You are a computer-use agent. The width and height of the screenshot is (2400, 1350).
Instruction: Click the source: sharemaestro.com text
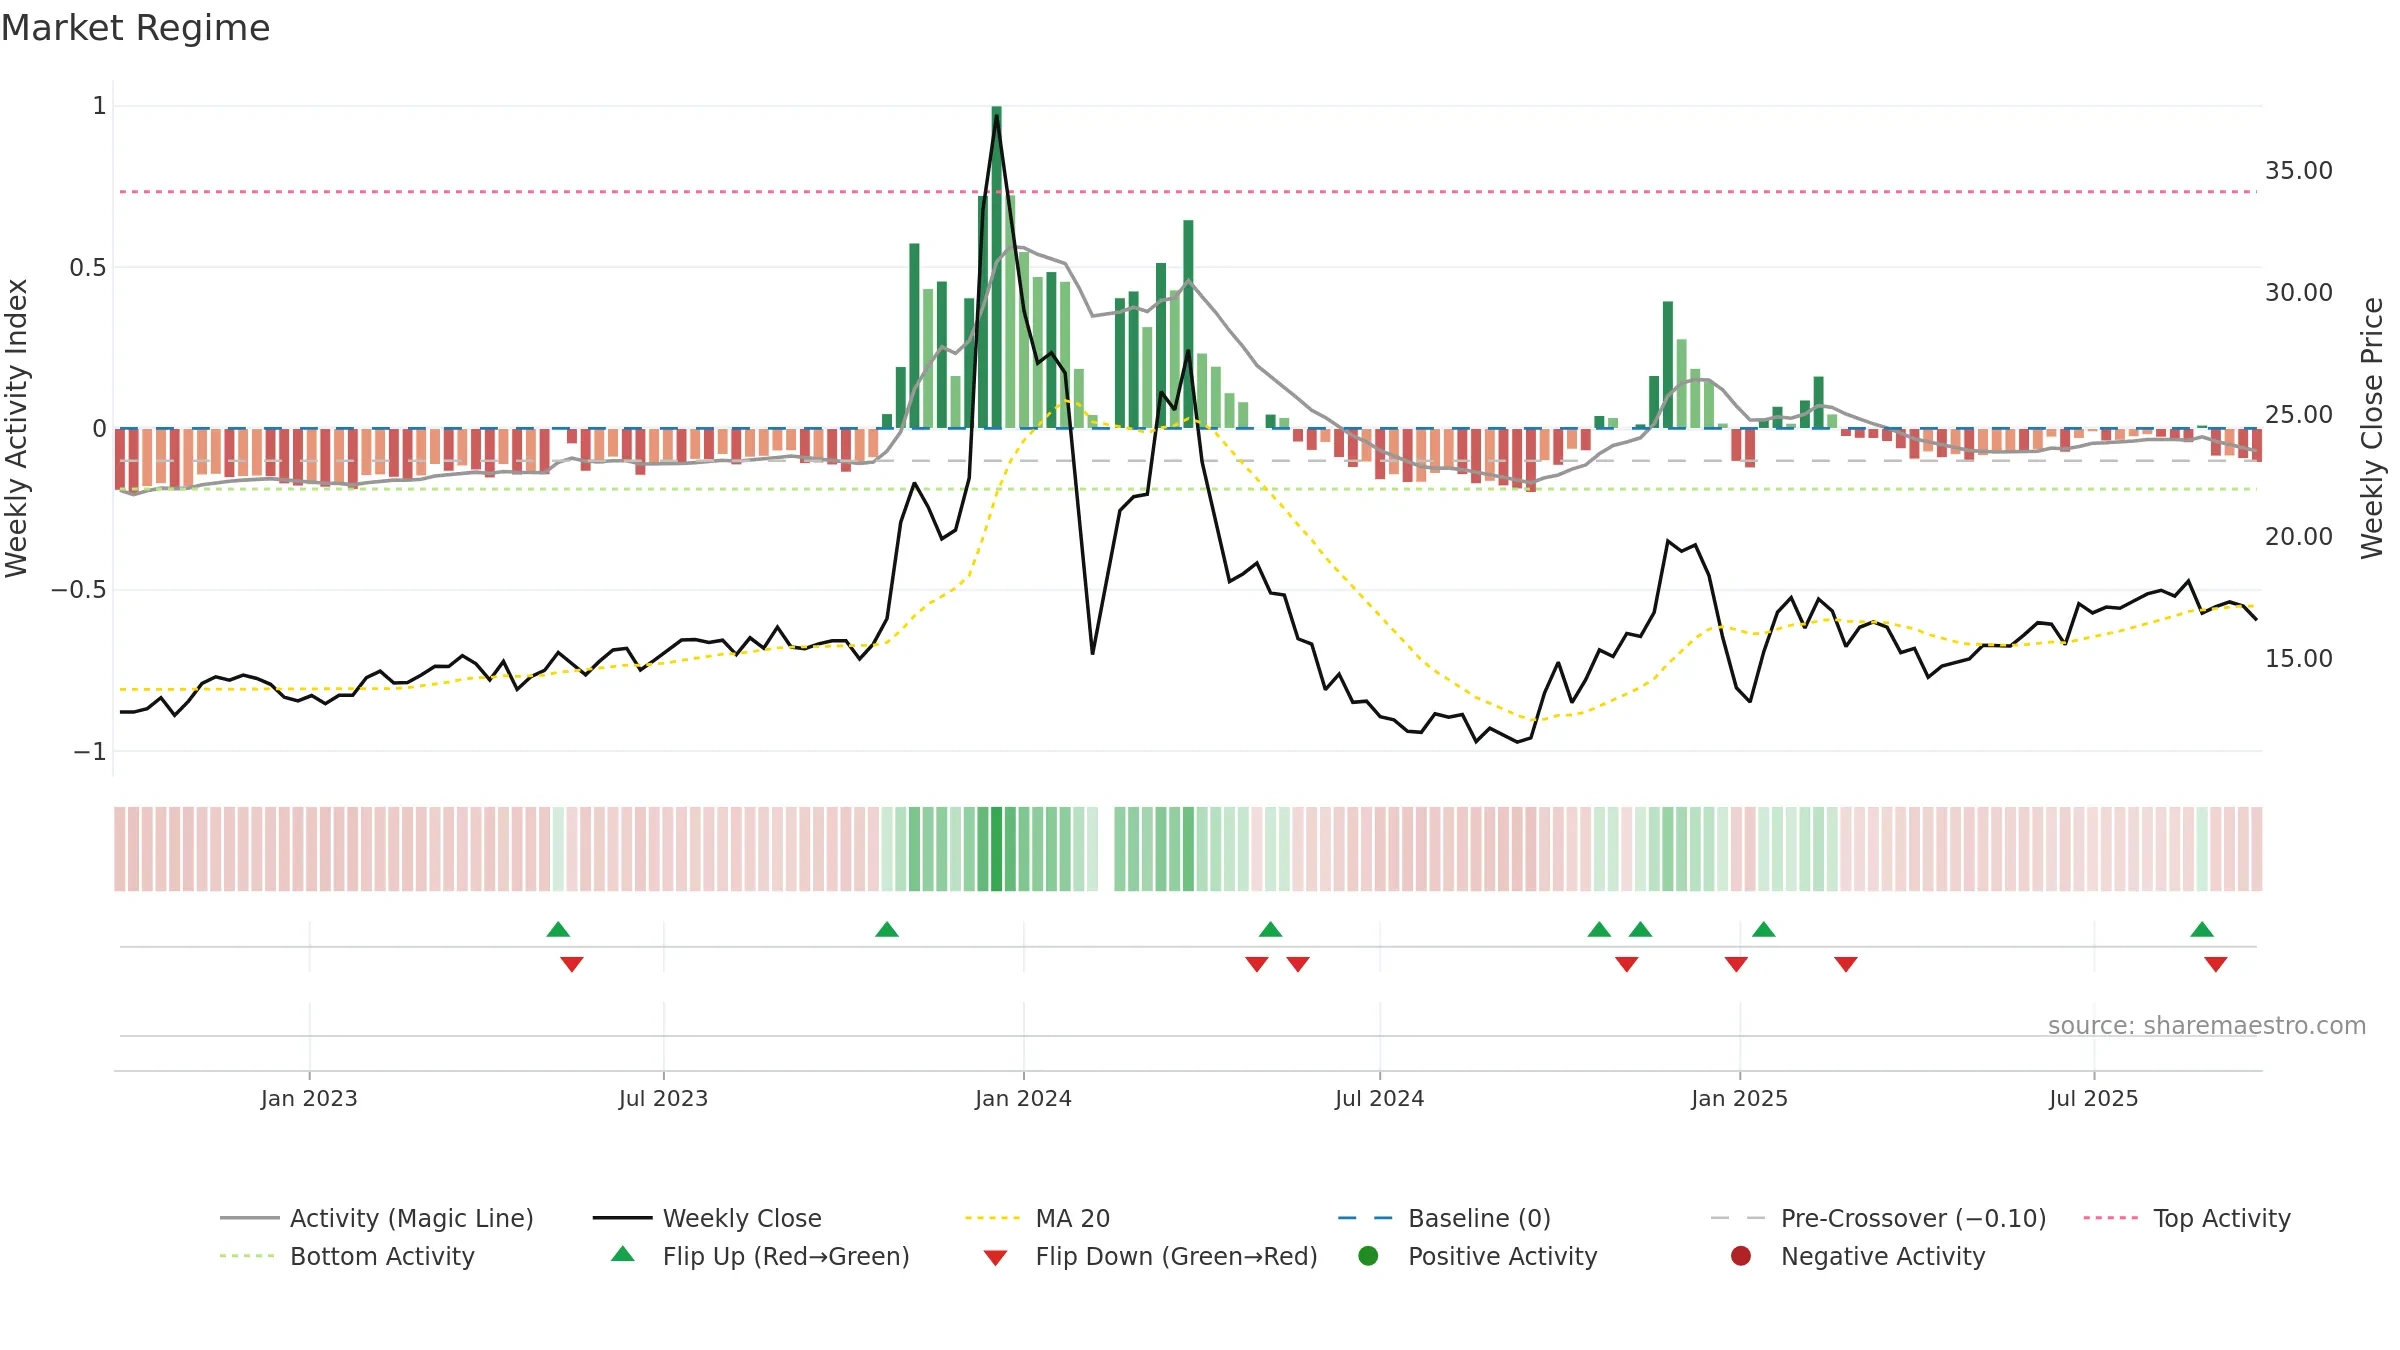click(x=2207, y=1026)
